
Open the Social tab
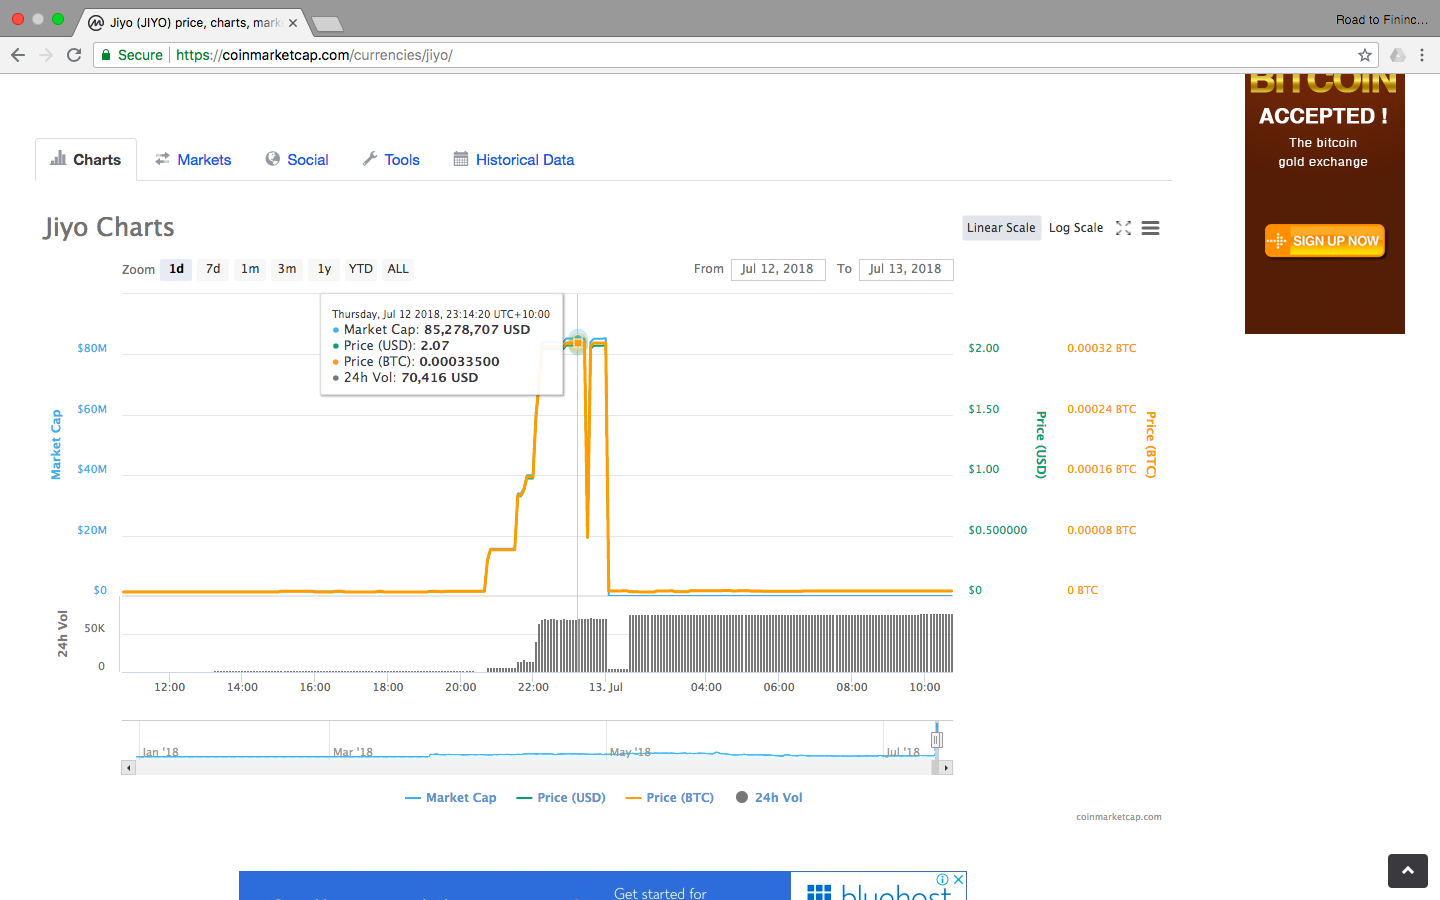click(297, 160)
